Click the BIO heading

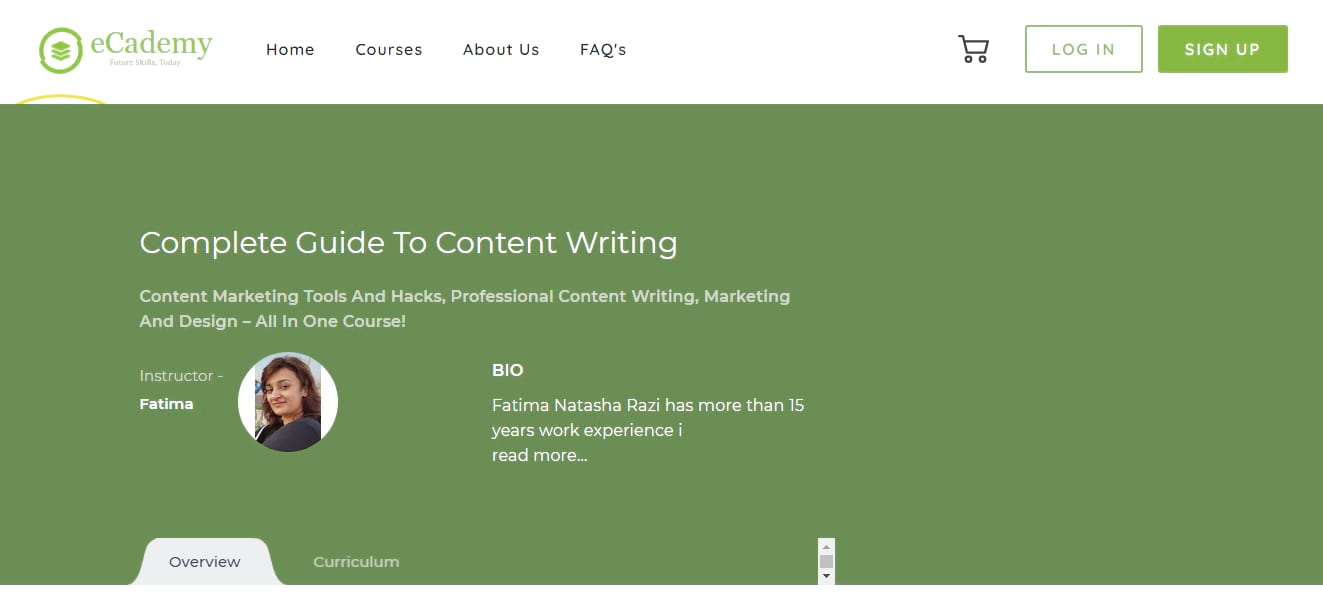[507, 370]
